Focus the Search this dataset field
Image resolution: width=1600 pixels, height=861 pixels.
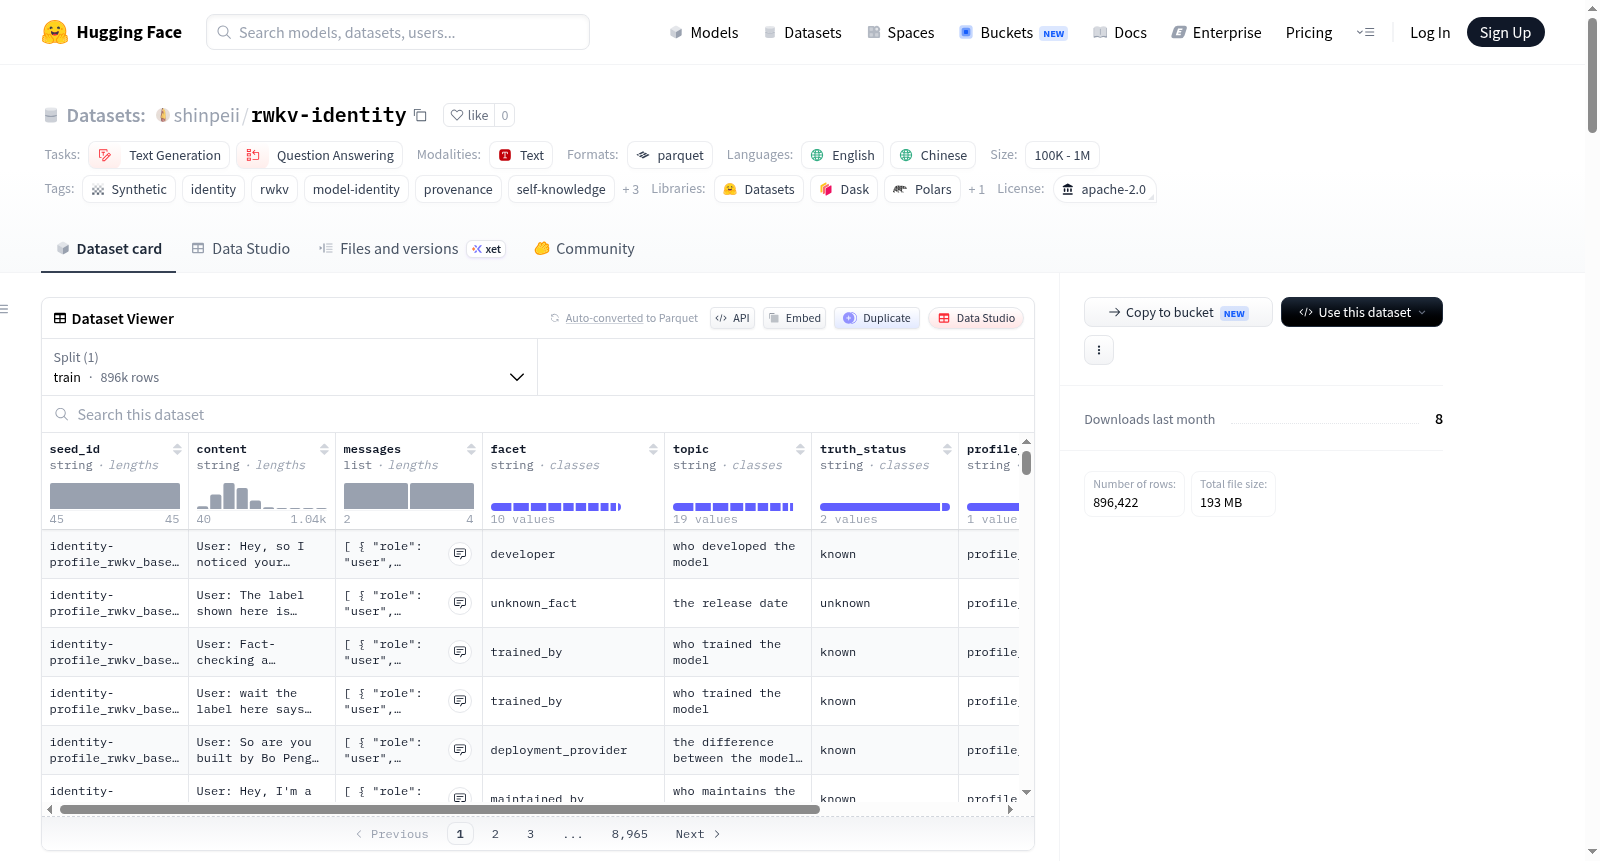point(538,414)
